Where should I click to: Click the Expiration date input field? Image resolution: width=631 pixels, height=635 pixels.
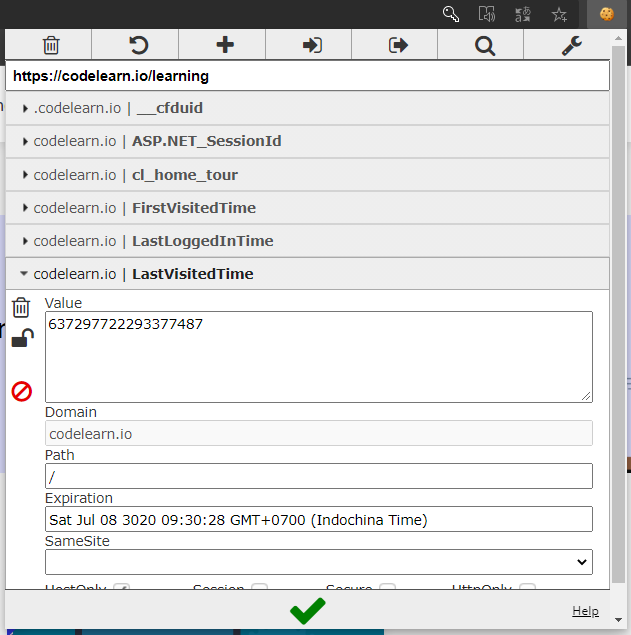point(318,519)
